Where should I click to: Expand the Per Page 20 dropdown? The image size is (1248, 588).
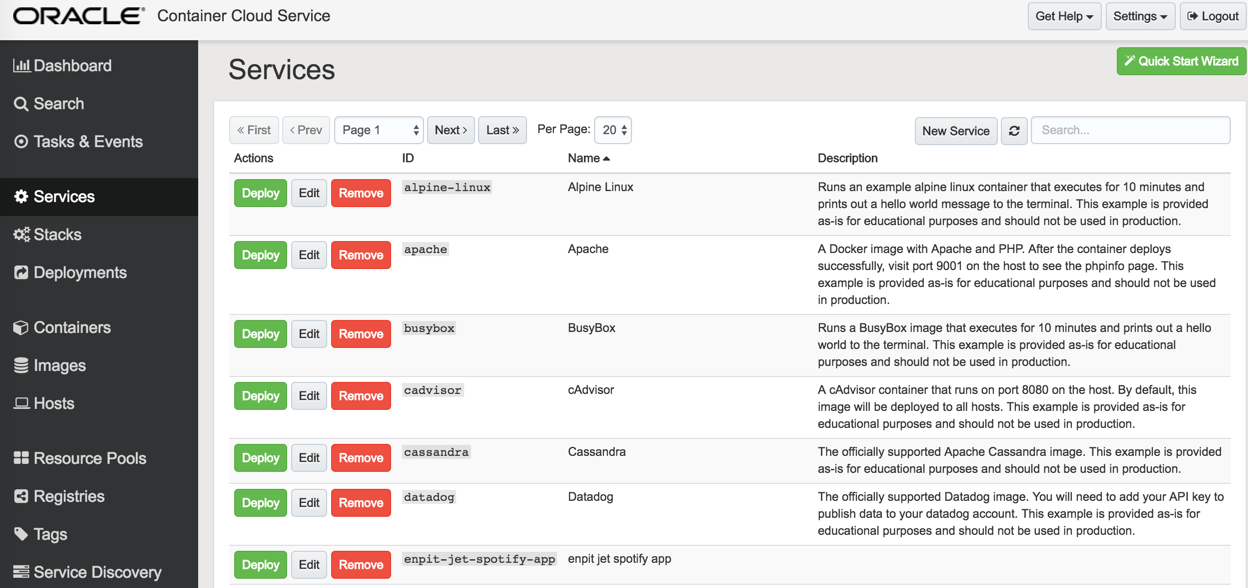(x=613, y=130)
